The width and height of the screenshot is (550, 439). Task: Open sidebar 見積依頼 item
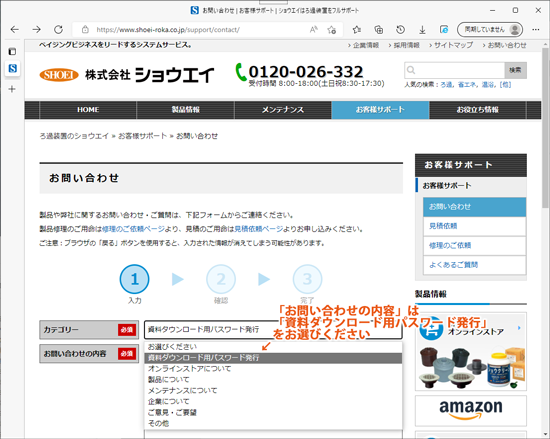[x=474, y=226]
